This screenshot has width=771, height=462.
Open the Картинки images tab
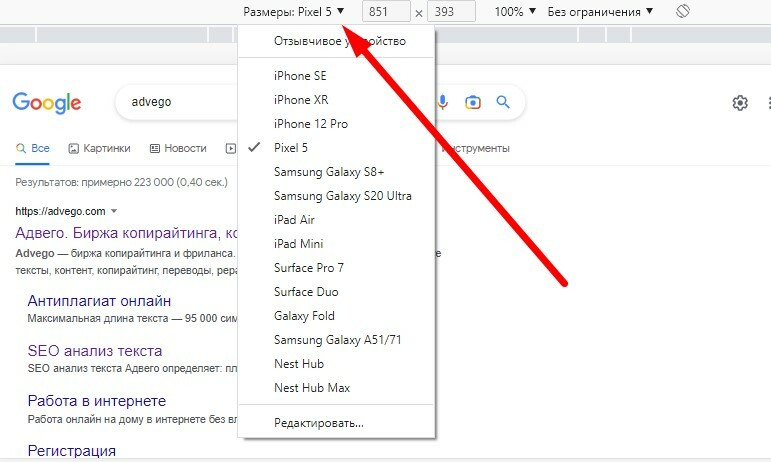(x=99, y=148)
